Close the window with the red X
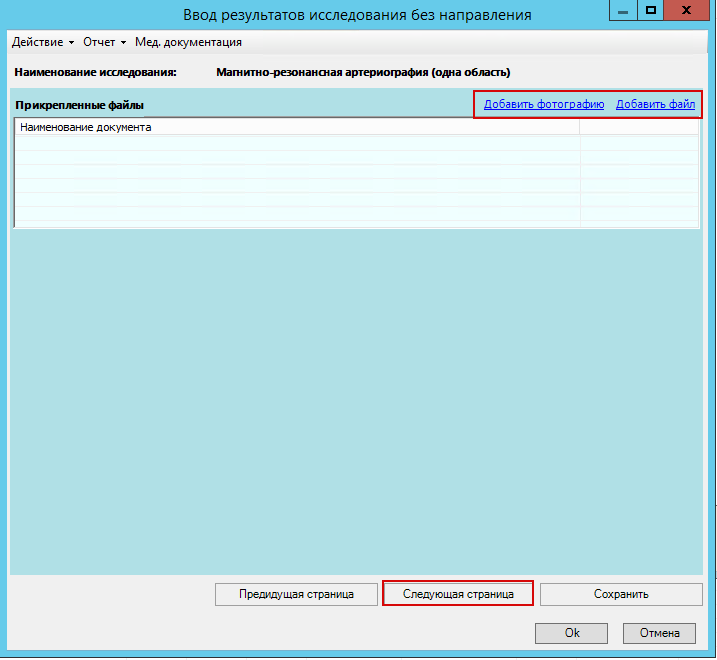Image resolution: width=717 pixels, height=660 pixels. click(690, 11)
